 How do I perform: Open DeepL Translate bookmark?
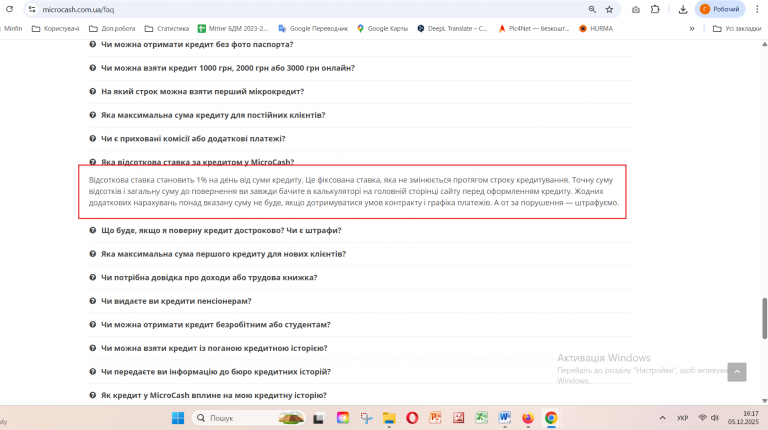[452, 28]
